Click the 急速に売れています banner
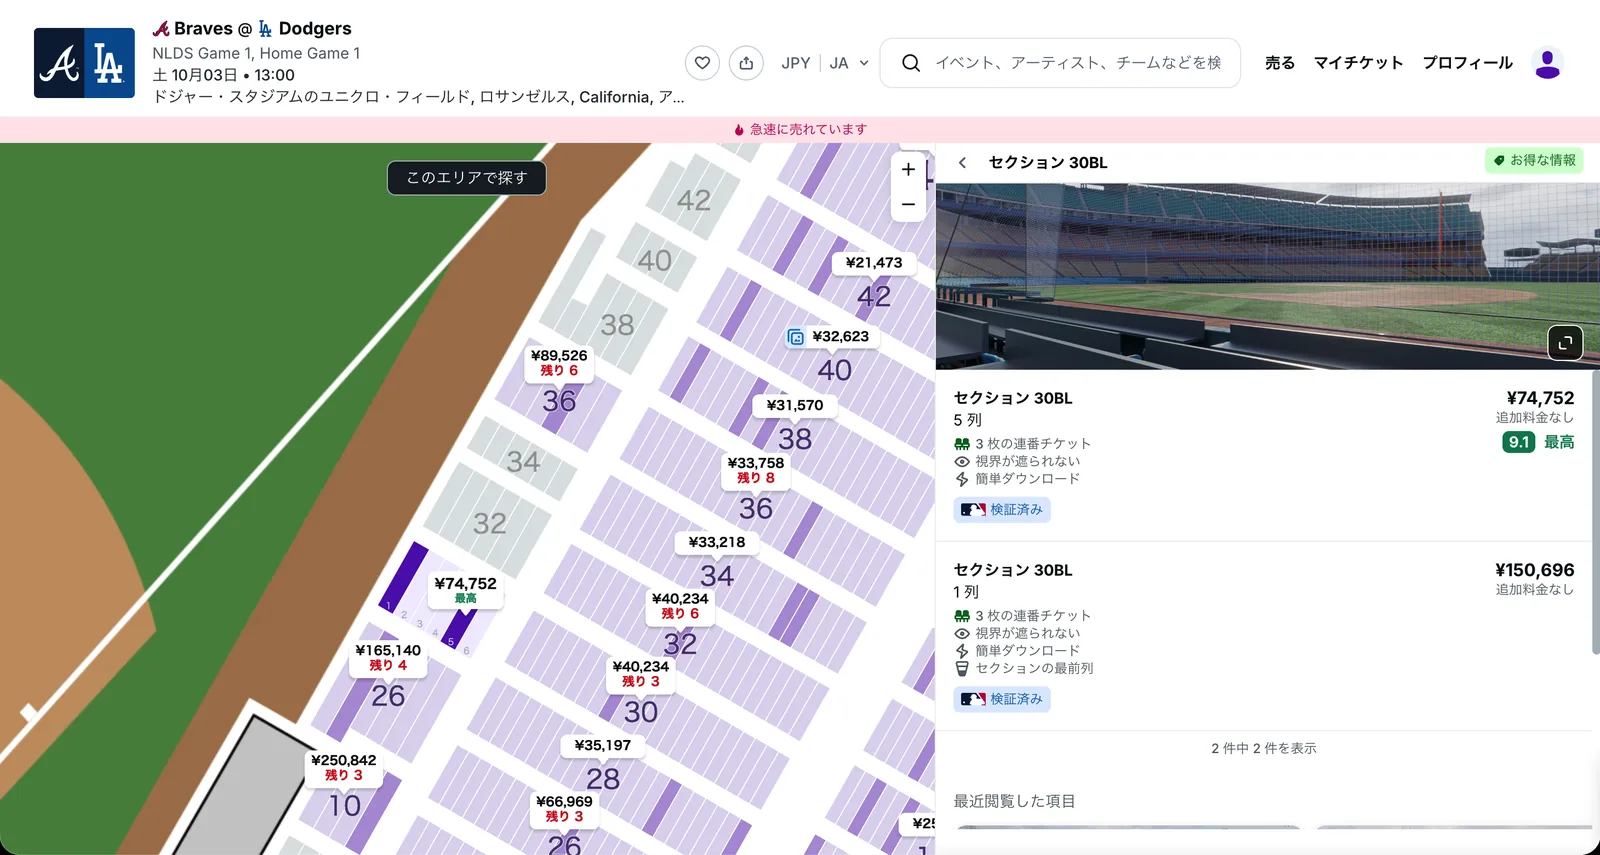This screenshot has width=1600, height=855. tap(800, 129)
